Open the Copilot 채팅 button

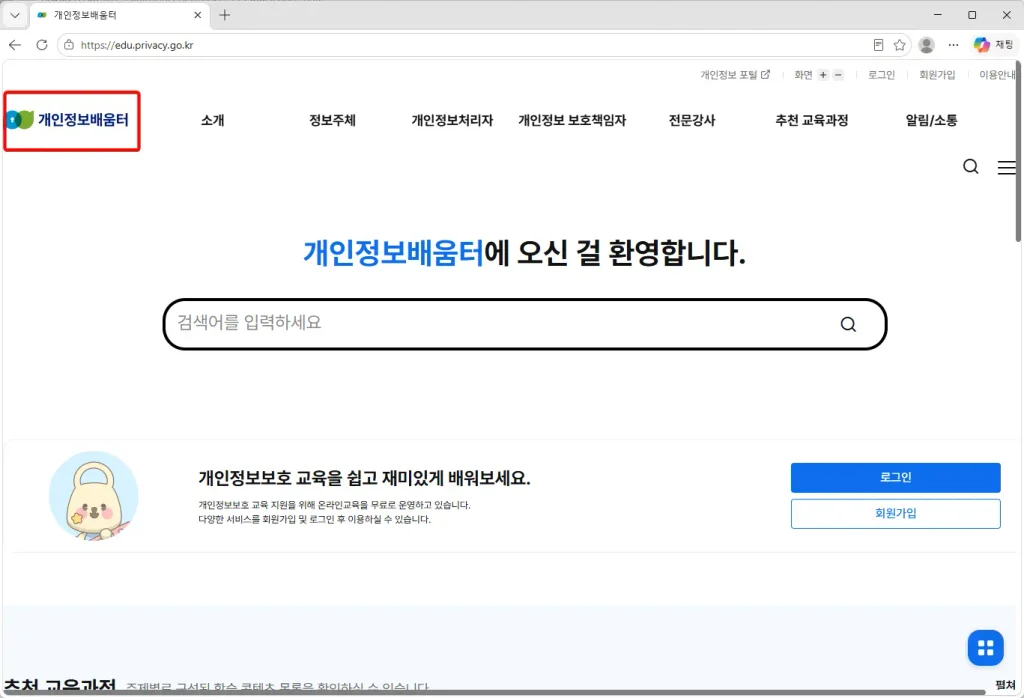tap(993, 45)
